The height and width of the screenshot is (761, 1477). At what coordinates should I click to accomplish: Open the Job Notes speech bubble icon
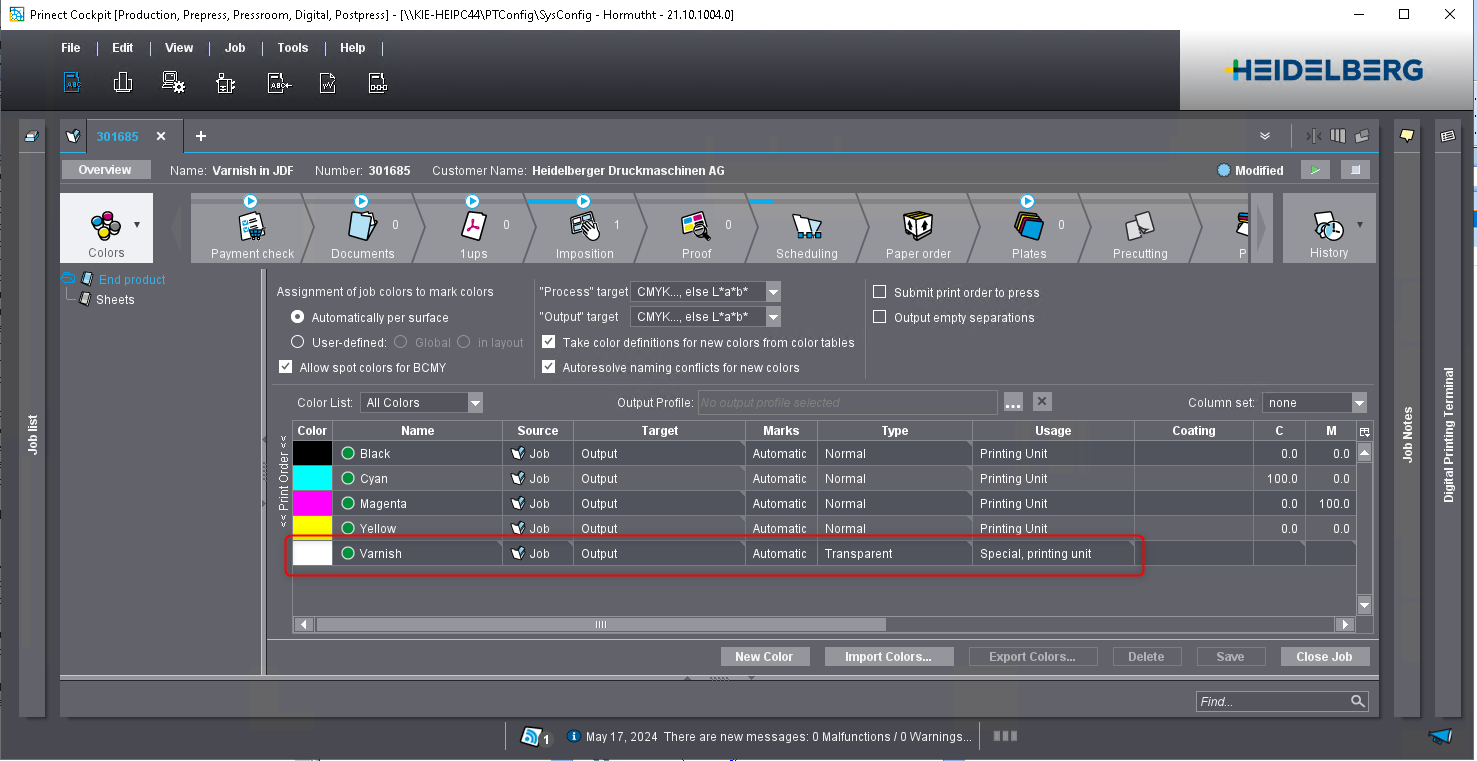1407,135
